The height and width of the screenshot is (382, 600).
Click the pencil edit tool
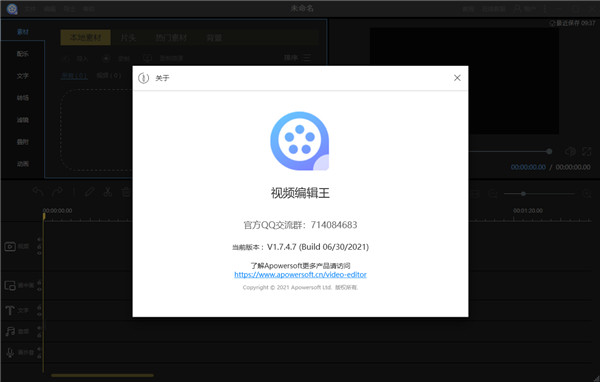[90, 191]
